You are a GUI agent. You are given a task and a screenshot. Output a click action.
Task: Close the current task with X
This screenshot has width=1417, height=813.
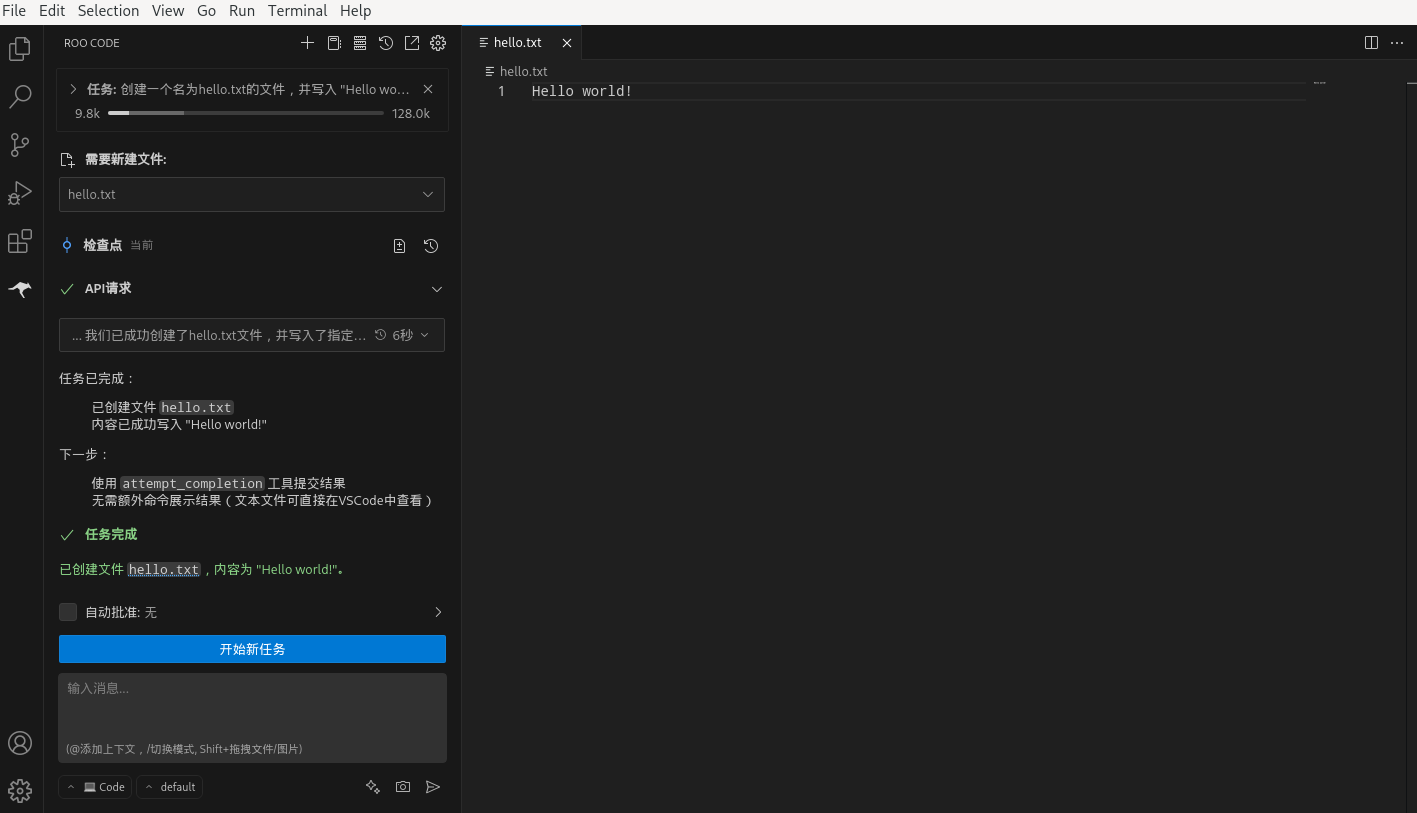[x=428, y=89]
